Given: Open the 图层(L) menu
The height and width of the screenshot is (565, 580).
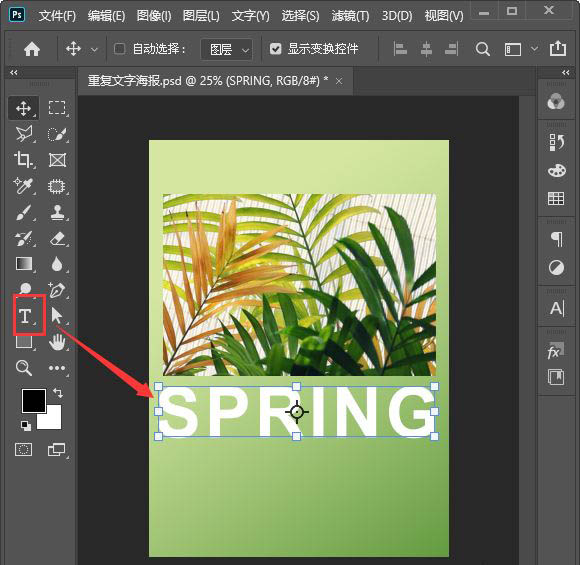Looking at the screenshot, I should tap(201, 16).
